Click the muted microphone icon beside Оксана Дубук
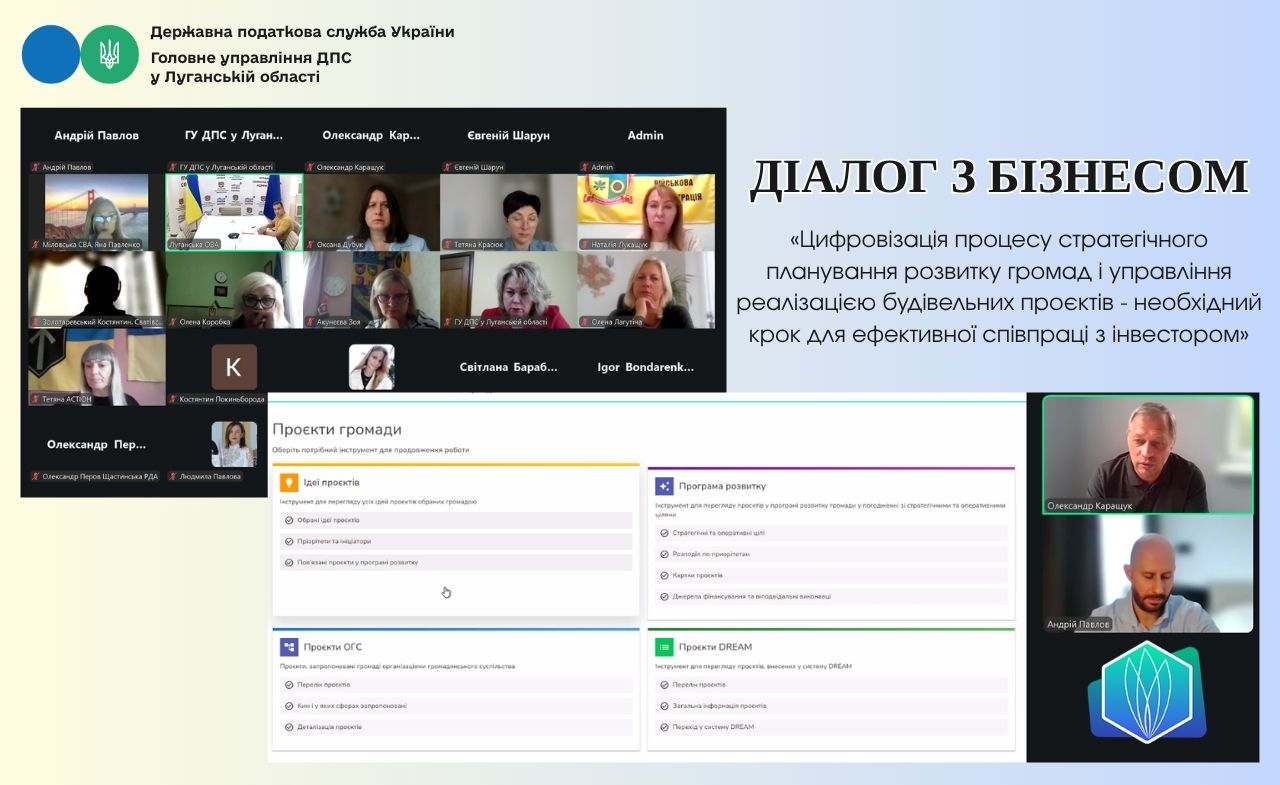 click(x=312, y=245)
